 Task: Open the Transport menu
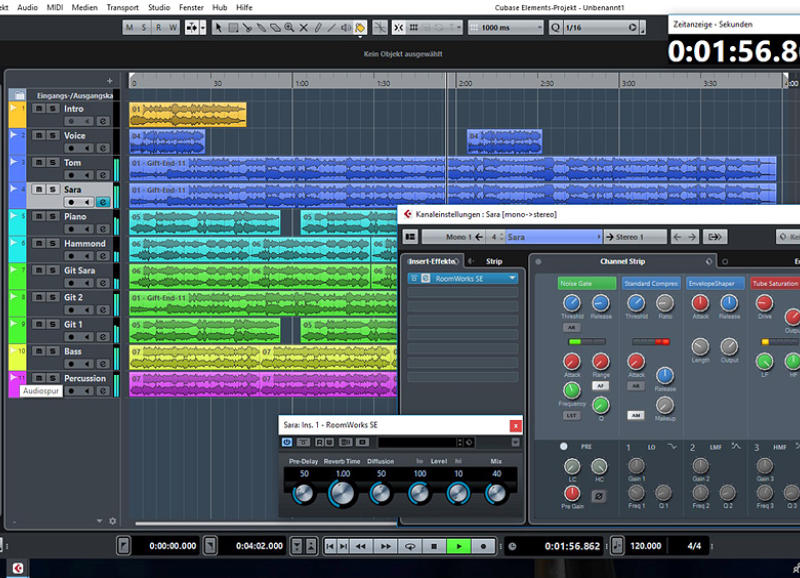click(x=122, y=7)
